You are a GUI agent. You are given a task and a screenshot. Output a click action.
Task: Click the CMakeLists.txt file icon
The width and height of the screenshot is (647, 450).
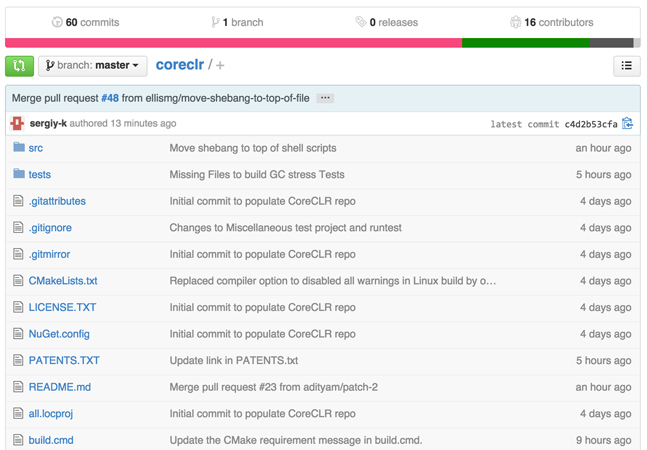(18, 280)
